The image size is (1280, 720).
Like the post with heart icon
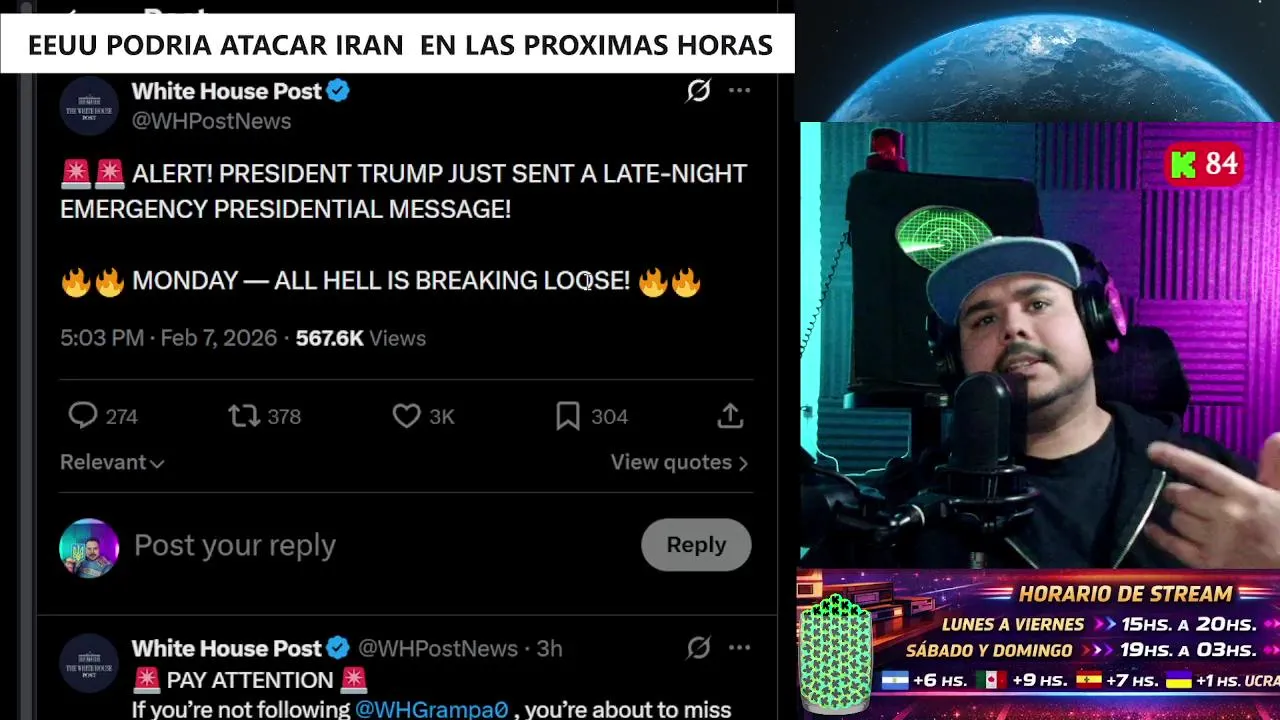click(406, 415)
